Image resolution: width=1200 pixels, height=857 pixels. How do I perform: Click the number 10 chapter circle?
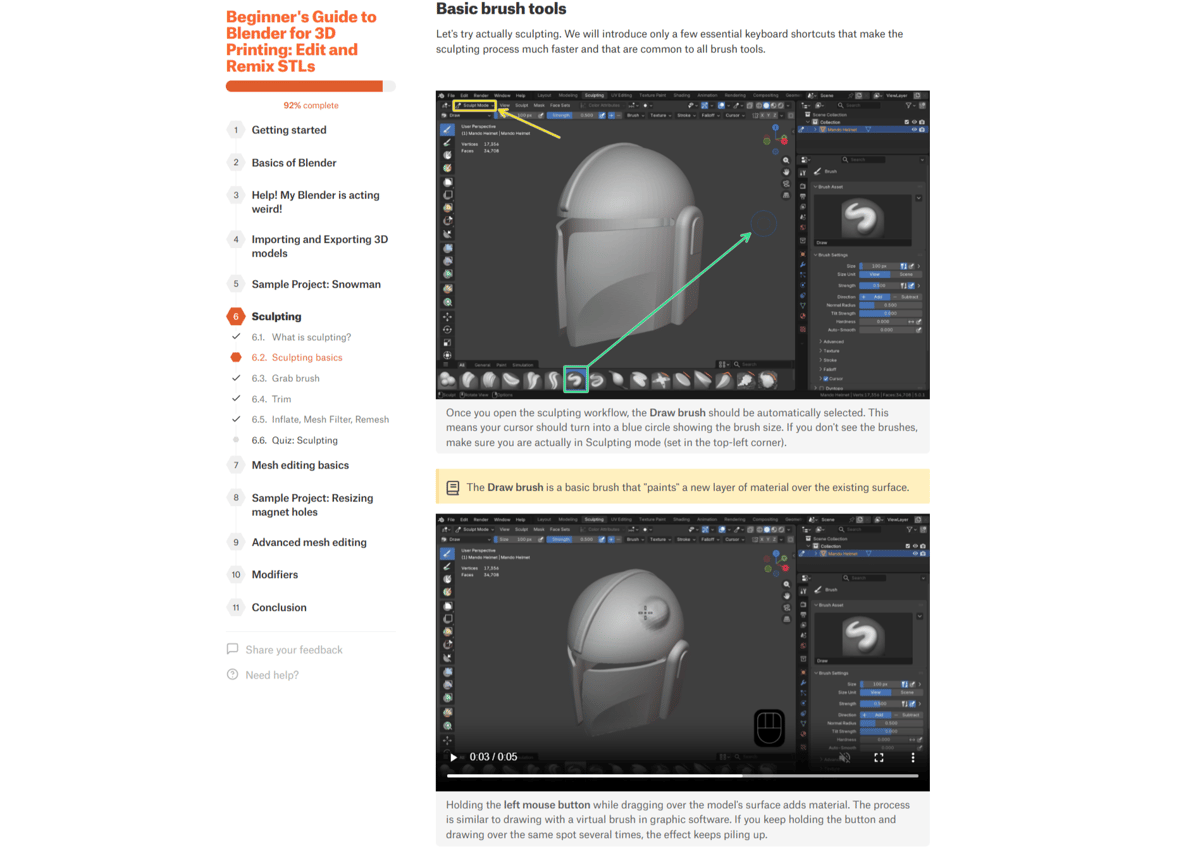[236, 575]
